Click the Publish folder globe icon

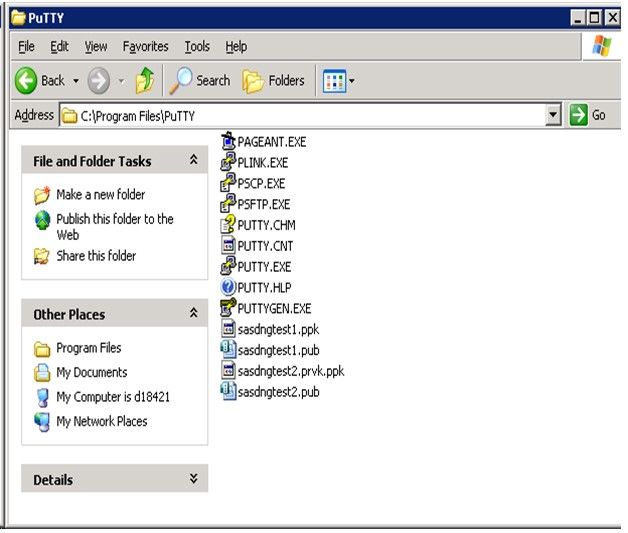click(x=42, y=220)
